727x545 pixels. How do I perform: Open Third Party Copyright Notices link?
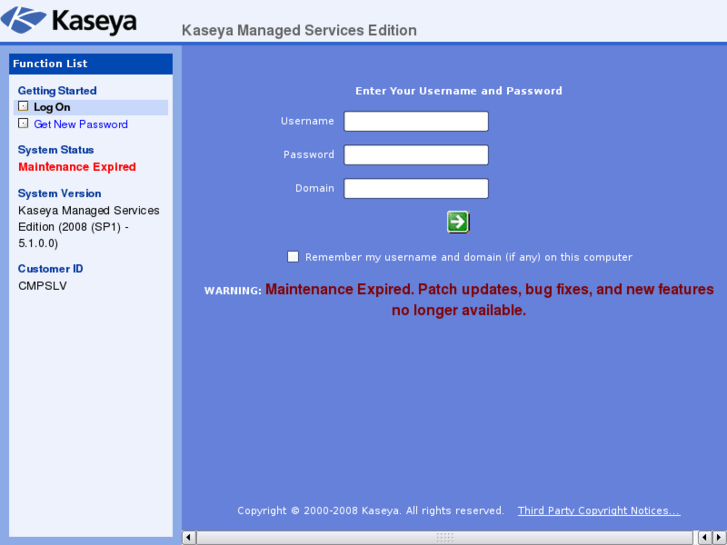(x=599, y=511)
